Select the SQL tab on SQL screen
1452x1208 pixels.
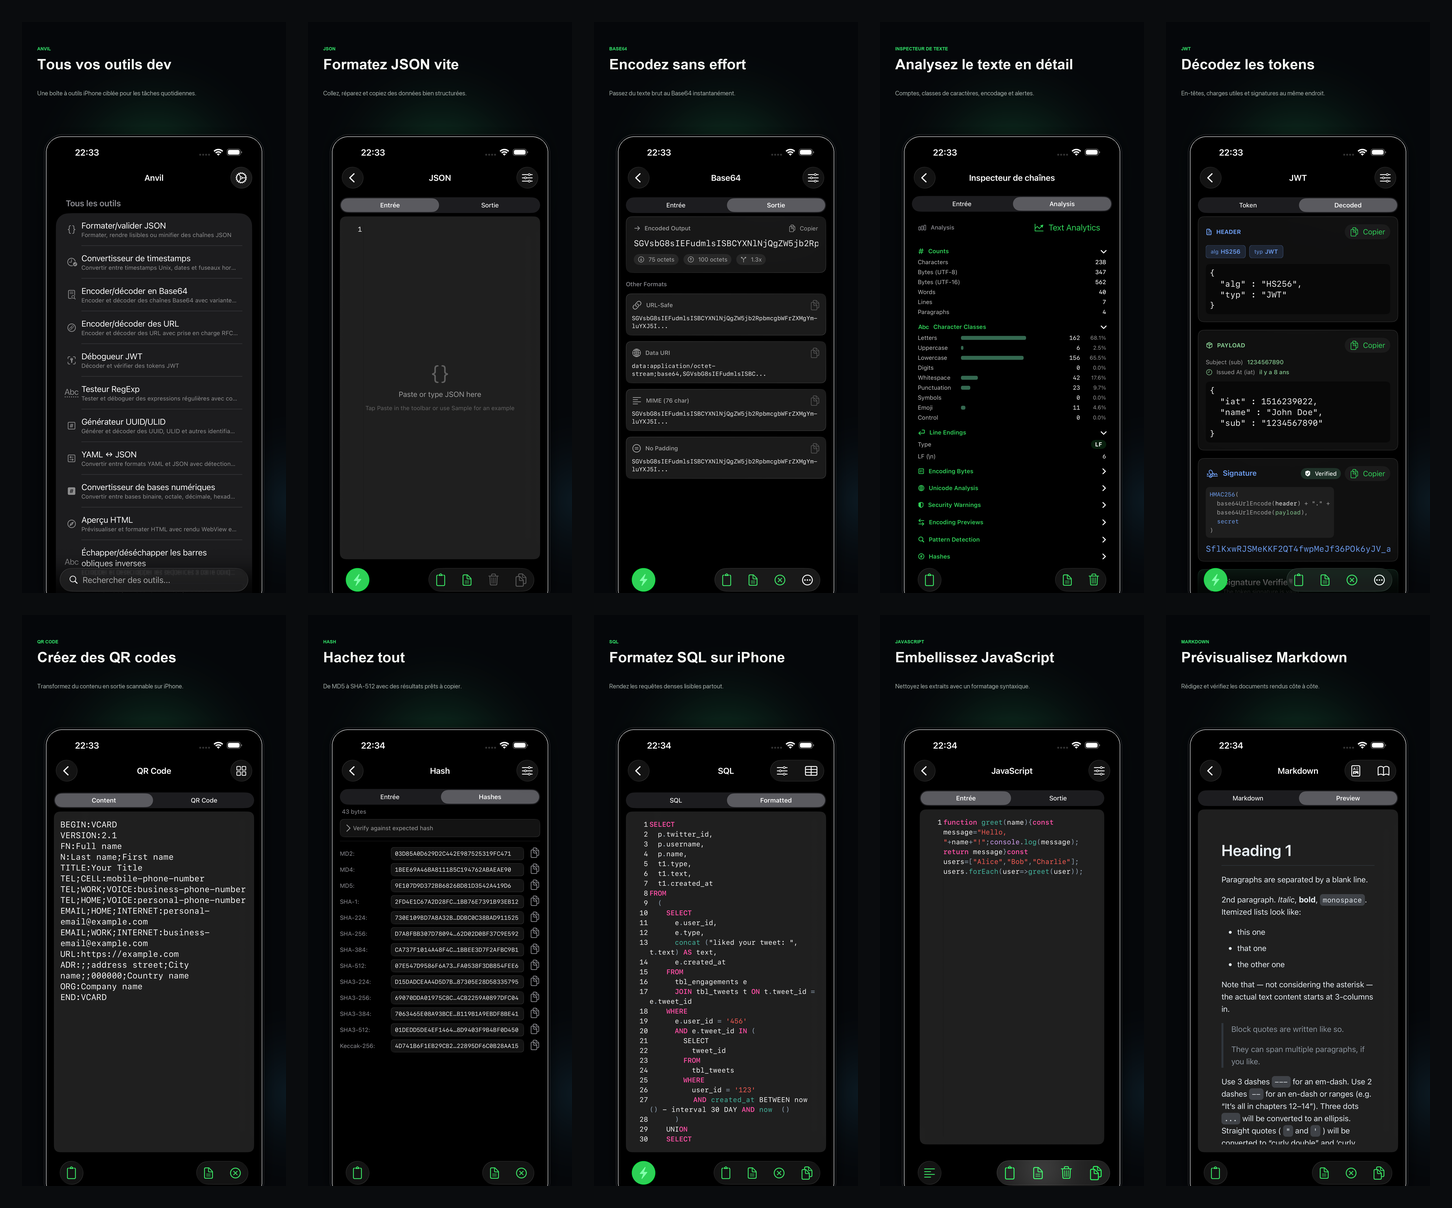[676, 800]
